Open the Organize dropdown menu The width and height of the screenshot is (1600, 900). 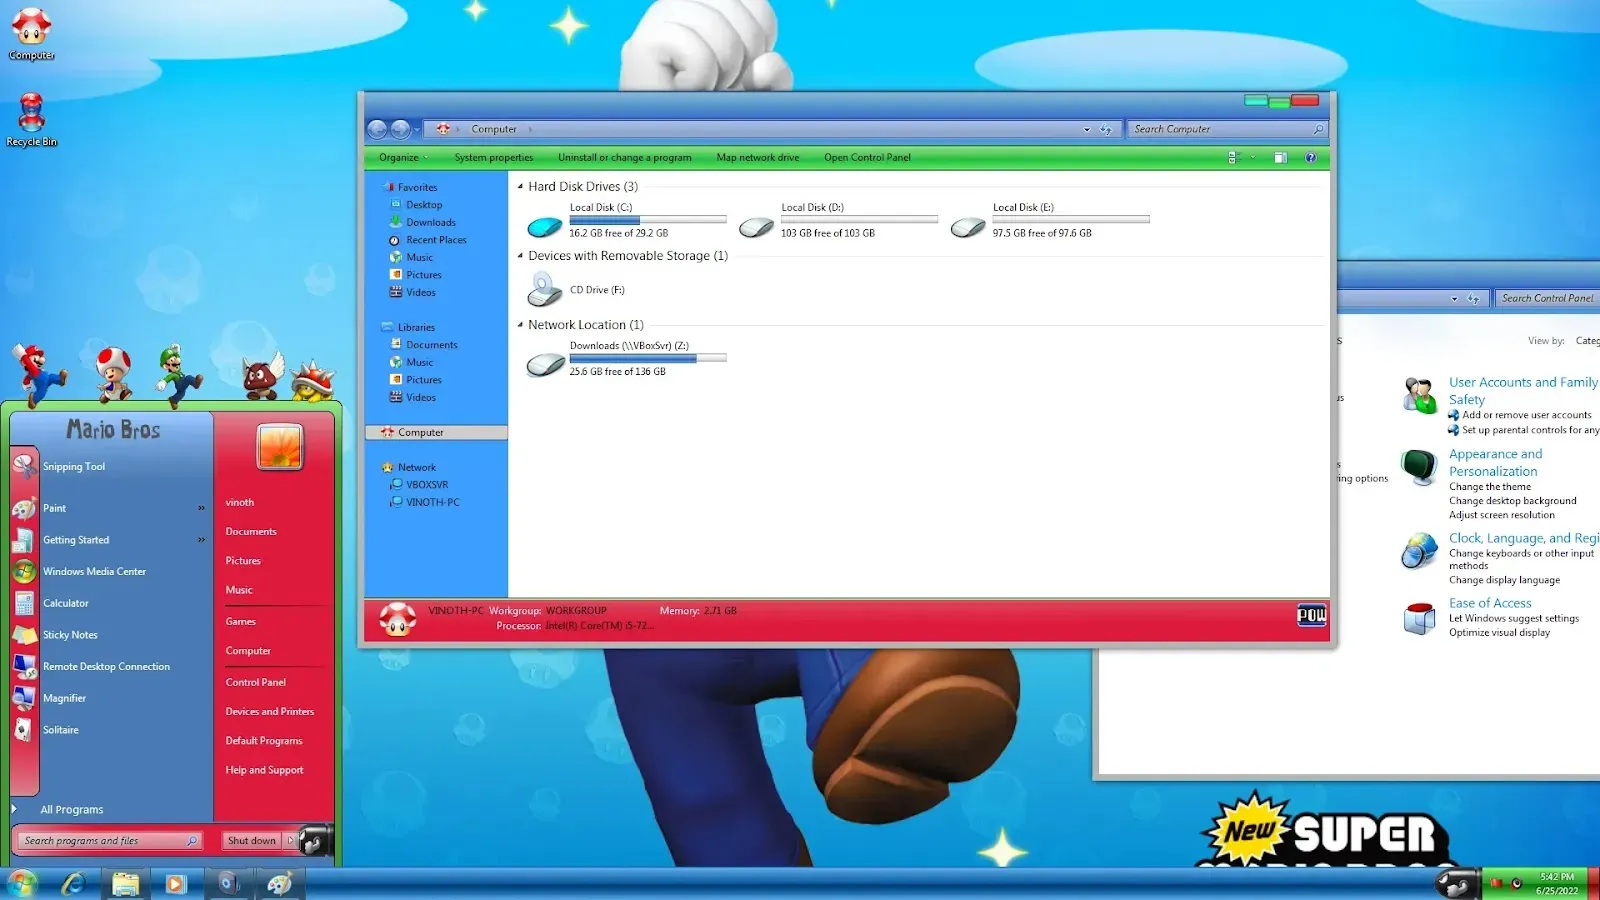pyautogui.click(x=402, y=158)
